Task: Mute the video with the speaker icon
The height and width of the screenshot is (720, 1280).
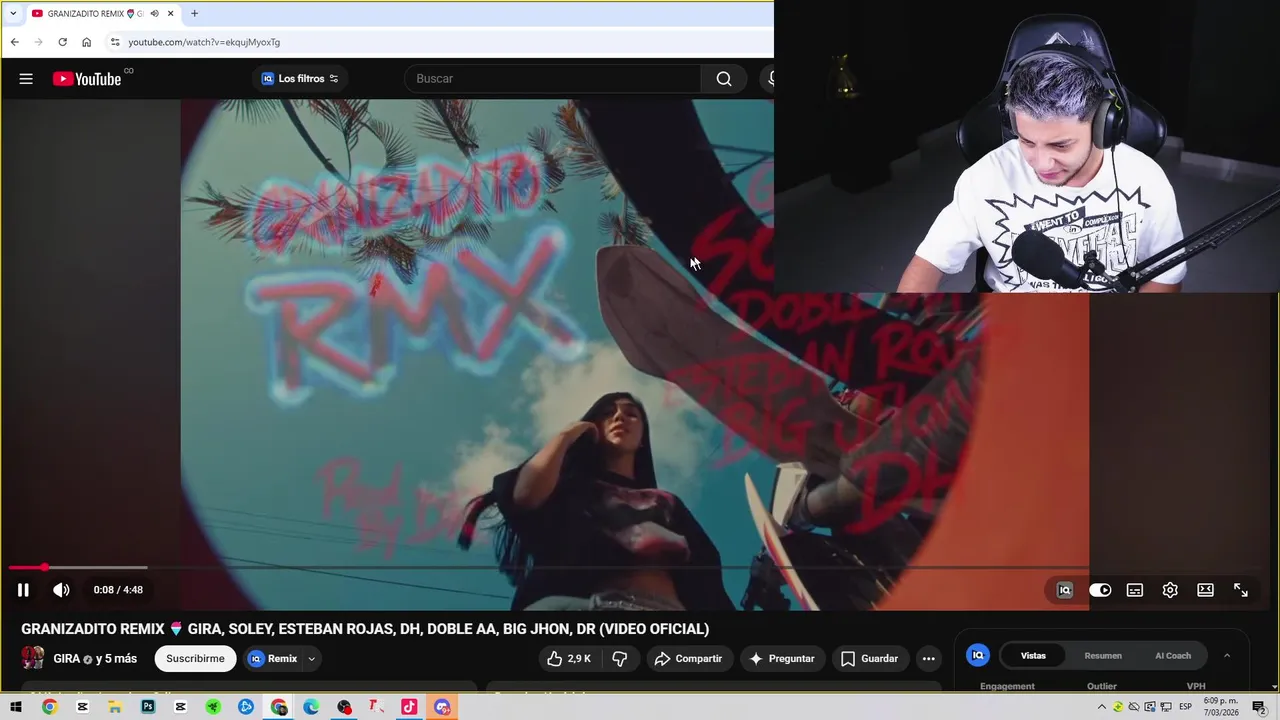Action: click(x=61, y=590)
